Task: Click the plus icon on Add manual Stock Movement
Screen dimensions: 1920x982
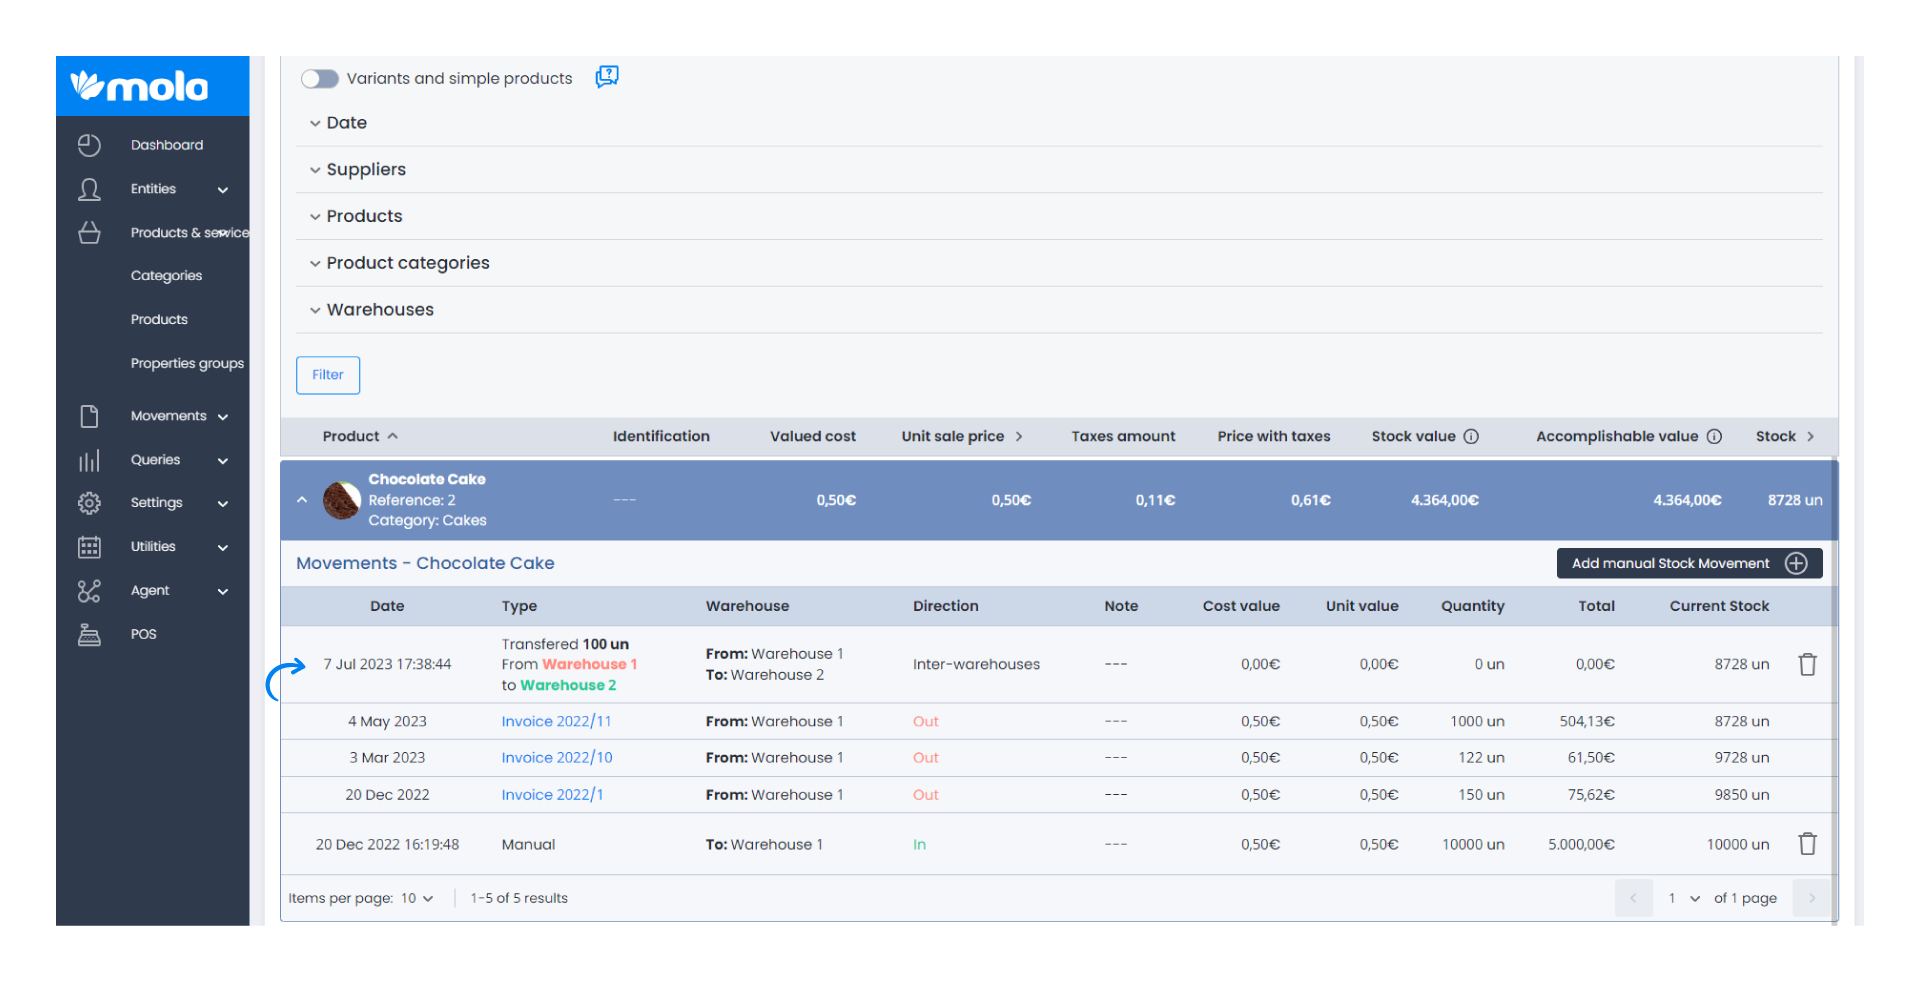Action: tap(1796, 563)
